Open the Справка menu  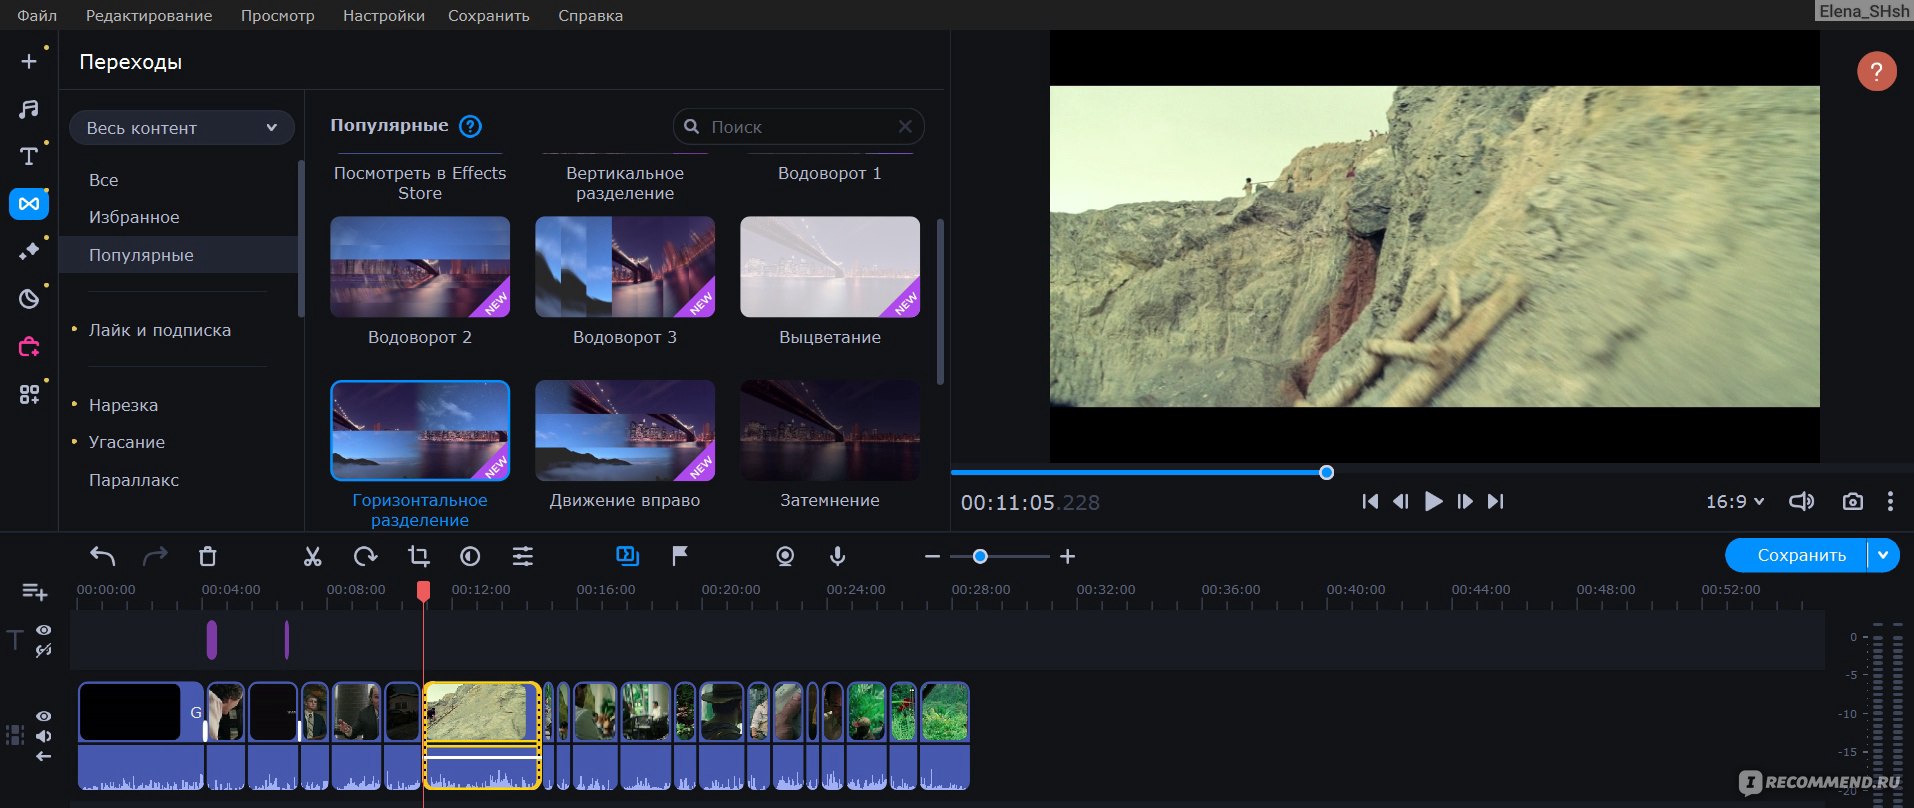590,15
